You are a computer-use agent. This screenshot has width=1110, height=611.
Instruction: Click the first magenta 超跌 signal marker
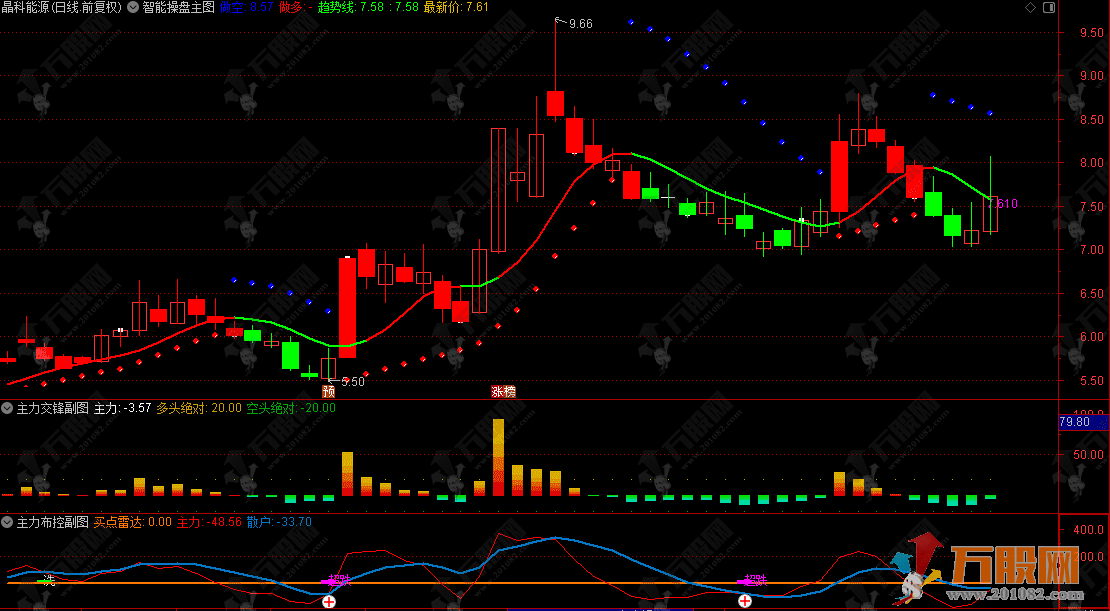338,580
